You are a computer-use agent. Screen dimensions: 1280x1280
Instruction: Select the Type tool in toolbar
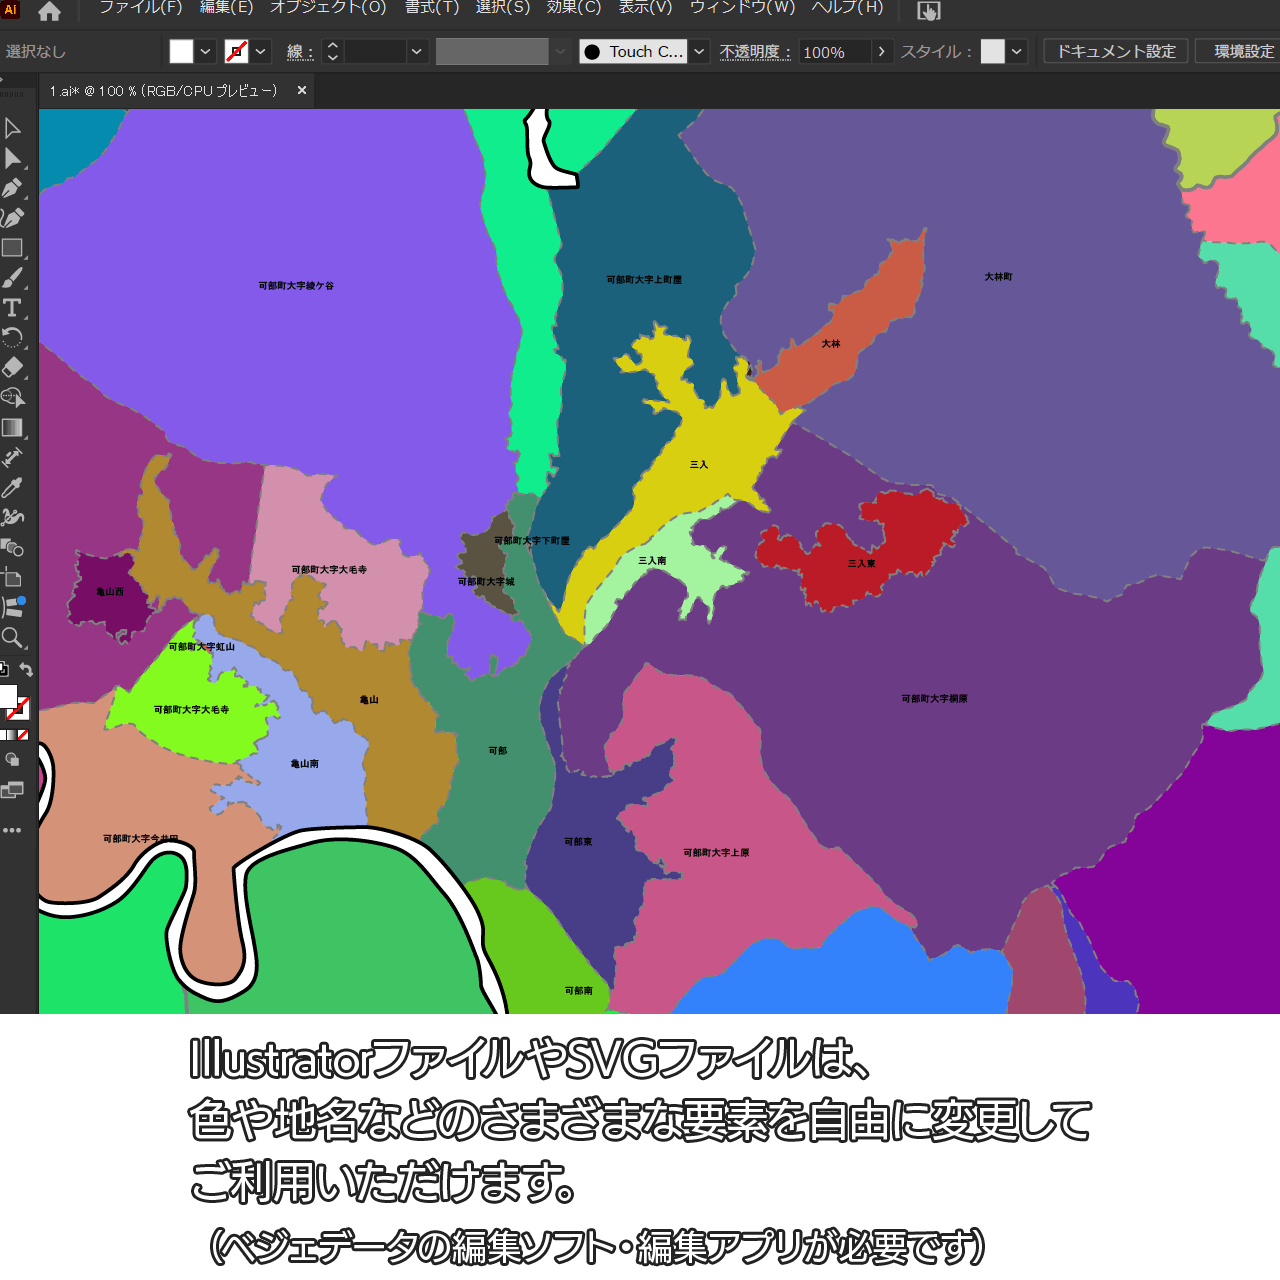(12, 308)
